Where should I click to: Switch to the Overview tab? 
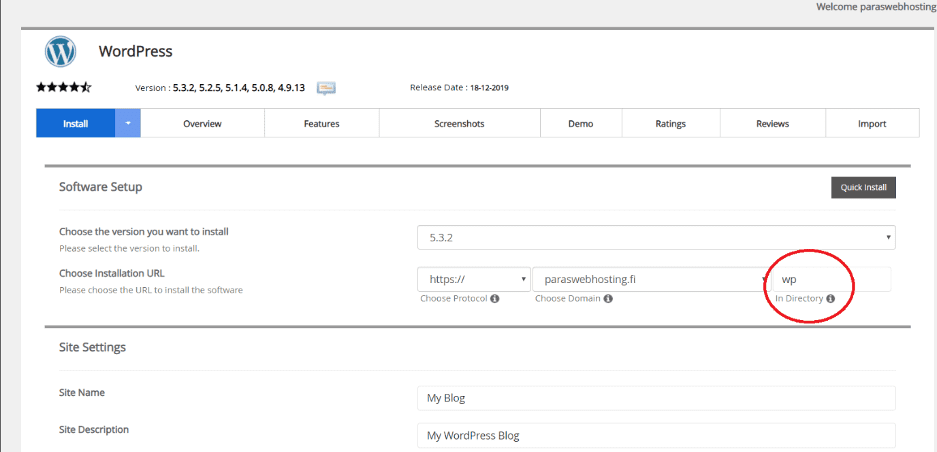(x=203, y=124)
